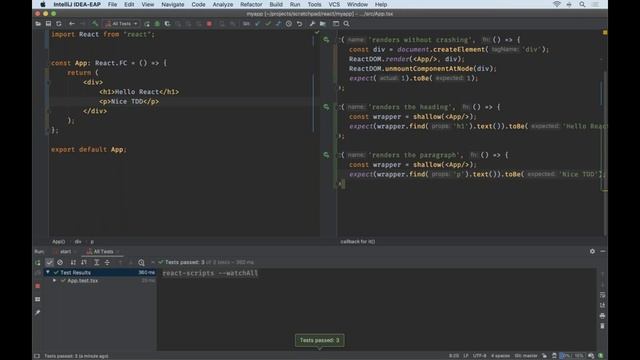
Task: Open the All Tests run configuration dropdown
Action: [x=121, y=24]
